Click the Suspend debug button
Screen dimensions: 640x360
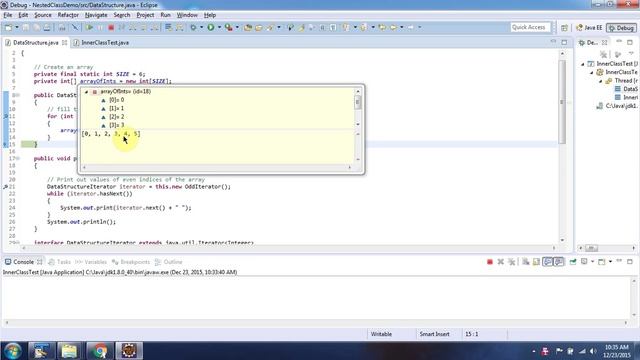pos(100,27)
